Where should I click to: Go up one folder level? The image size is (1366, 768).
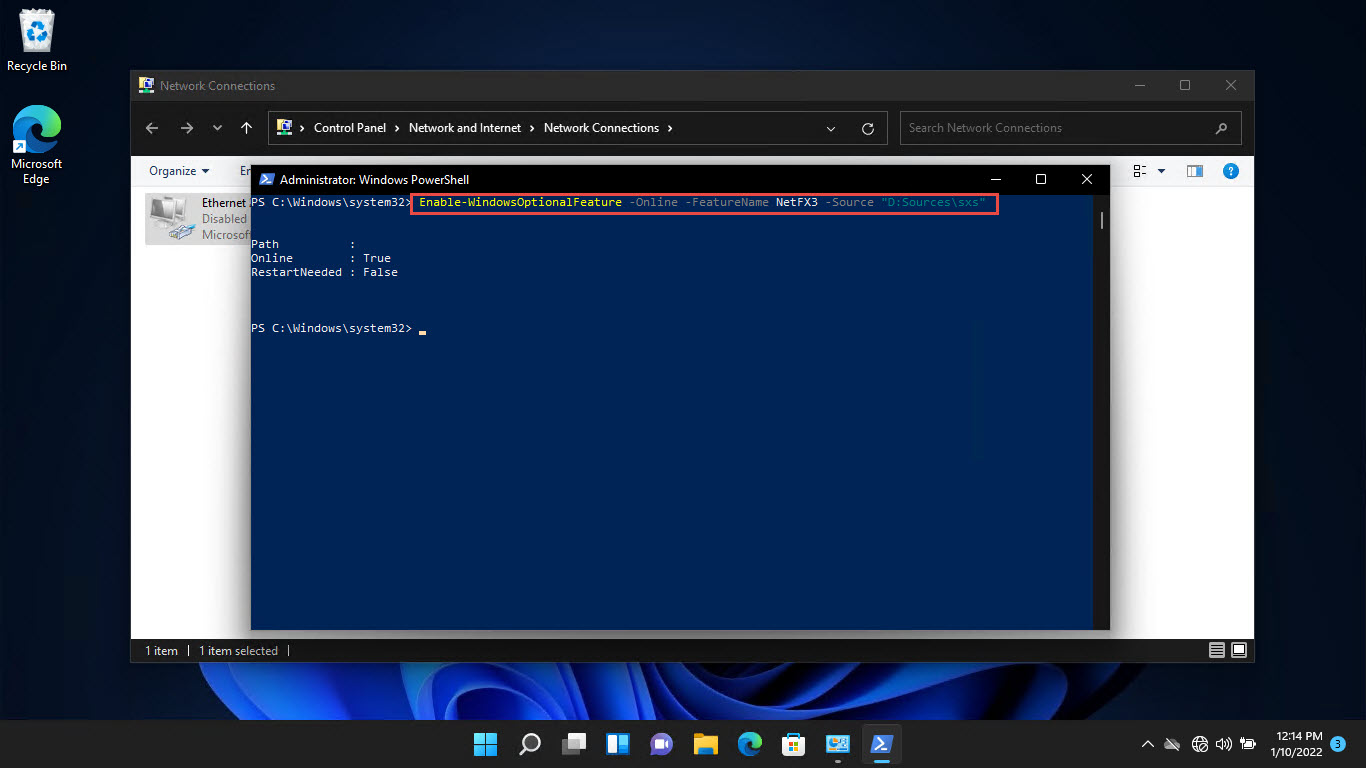(x=246, y=128)
